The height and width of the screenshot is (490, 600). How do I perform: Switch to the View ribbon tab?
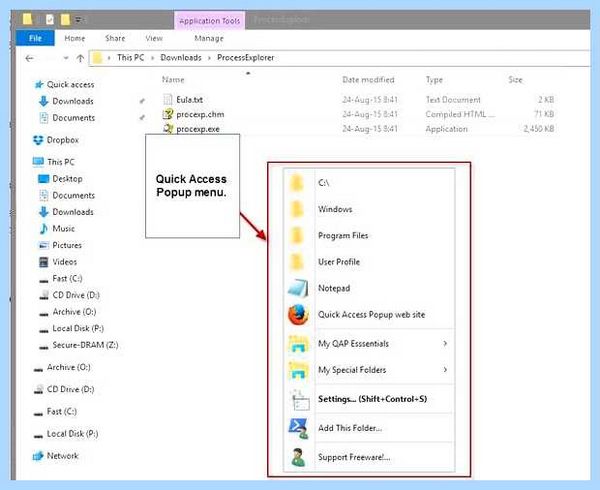154,38
